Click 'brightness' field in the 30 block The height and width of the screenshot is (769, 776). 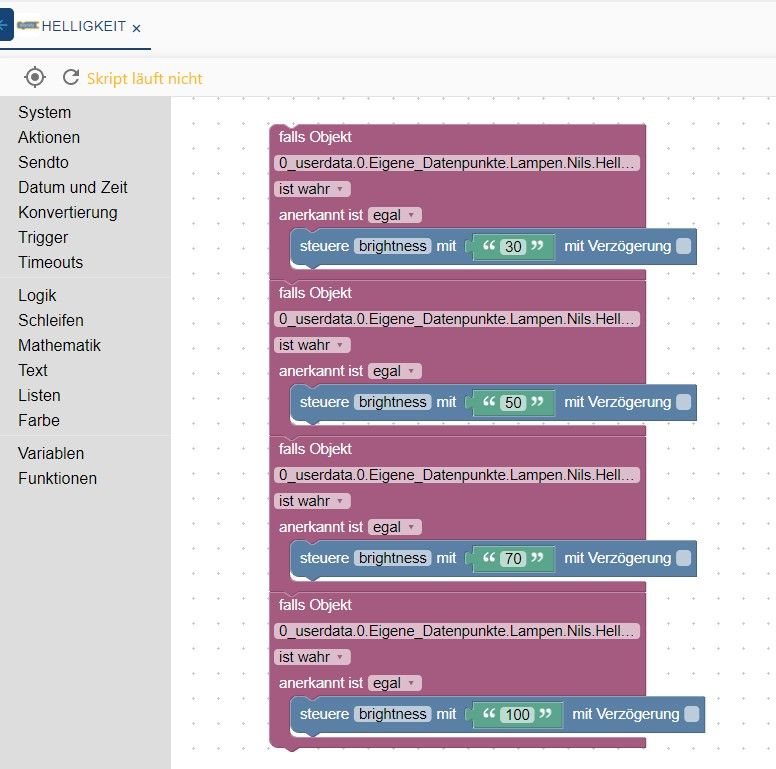(392, 246)
